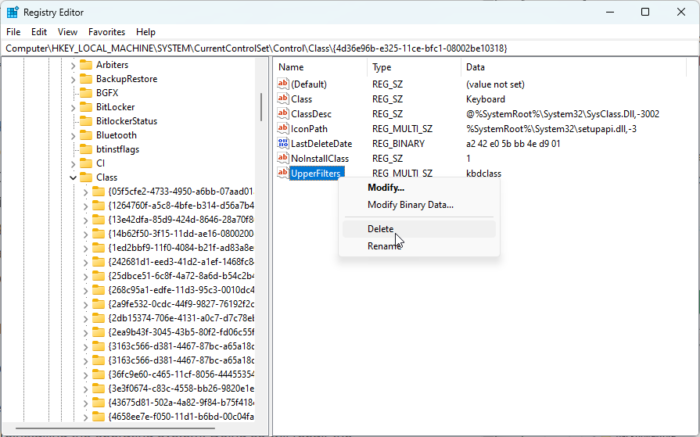700x437 pixels.
Task: Click the {1264760f-a5c8 key folder icon
Action: [98, 205]
